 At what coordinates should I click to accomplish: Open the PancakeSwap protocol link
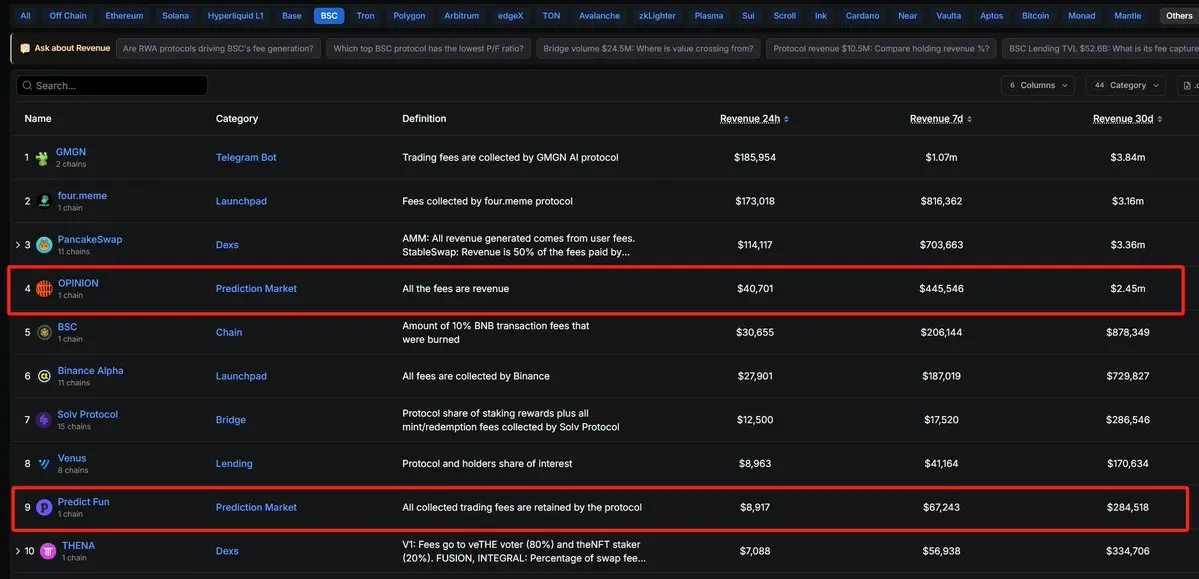click(x=89, y=239)
